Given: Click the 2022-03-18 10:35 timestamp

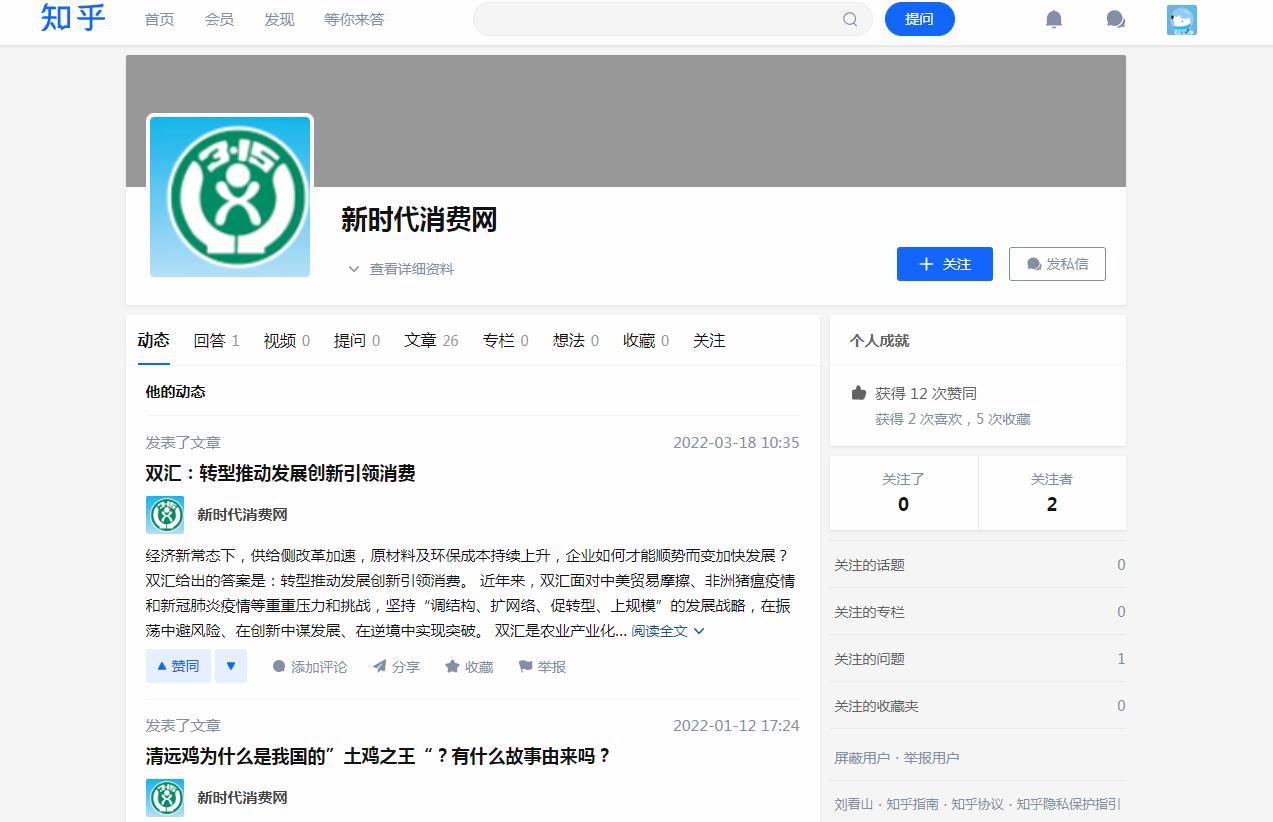Looking at the screenshot, I should (x=736, y=443).
